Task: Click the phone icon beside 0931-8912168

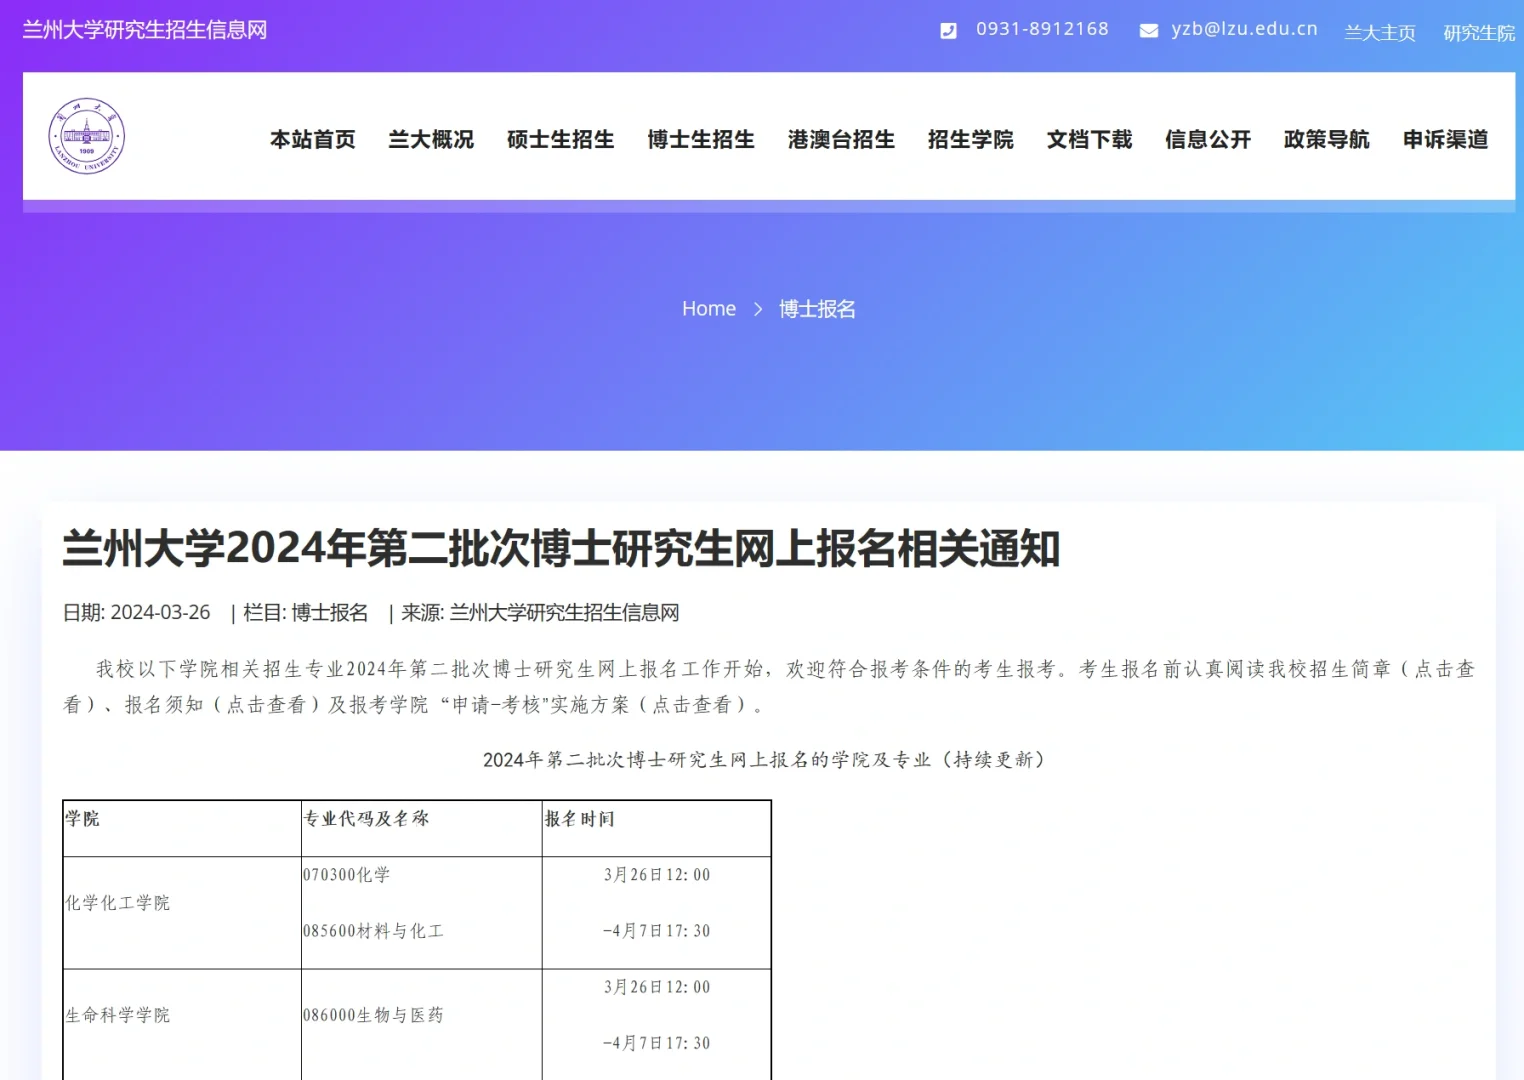Action: coord(948,31)
